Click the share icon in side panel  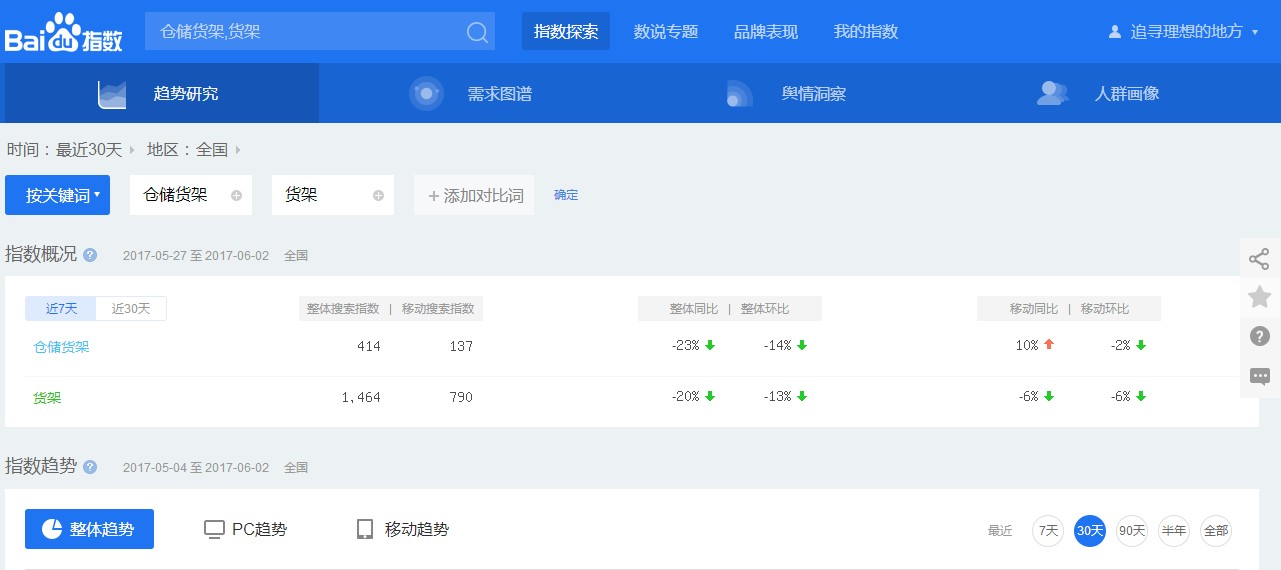[x=1260, y=259]
